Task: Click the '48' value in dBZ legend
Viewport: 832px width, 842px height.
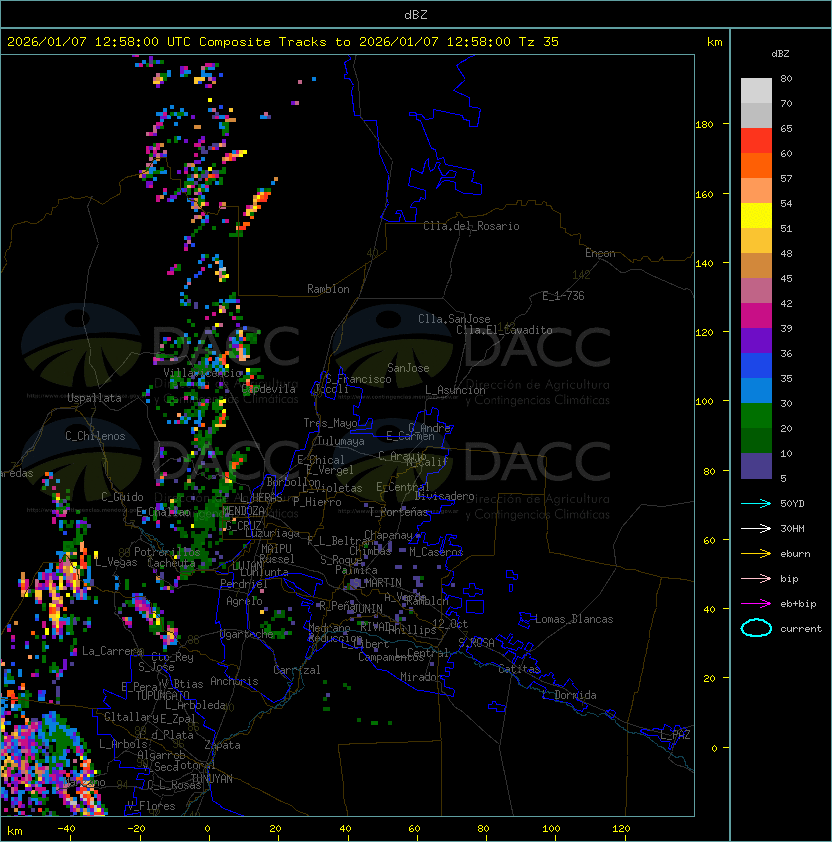Action: pyautogui.click(x=786, y=253)
